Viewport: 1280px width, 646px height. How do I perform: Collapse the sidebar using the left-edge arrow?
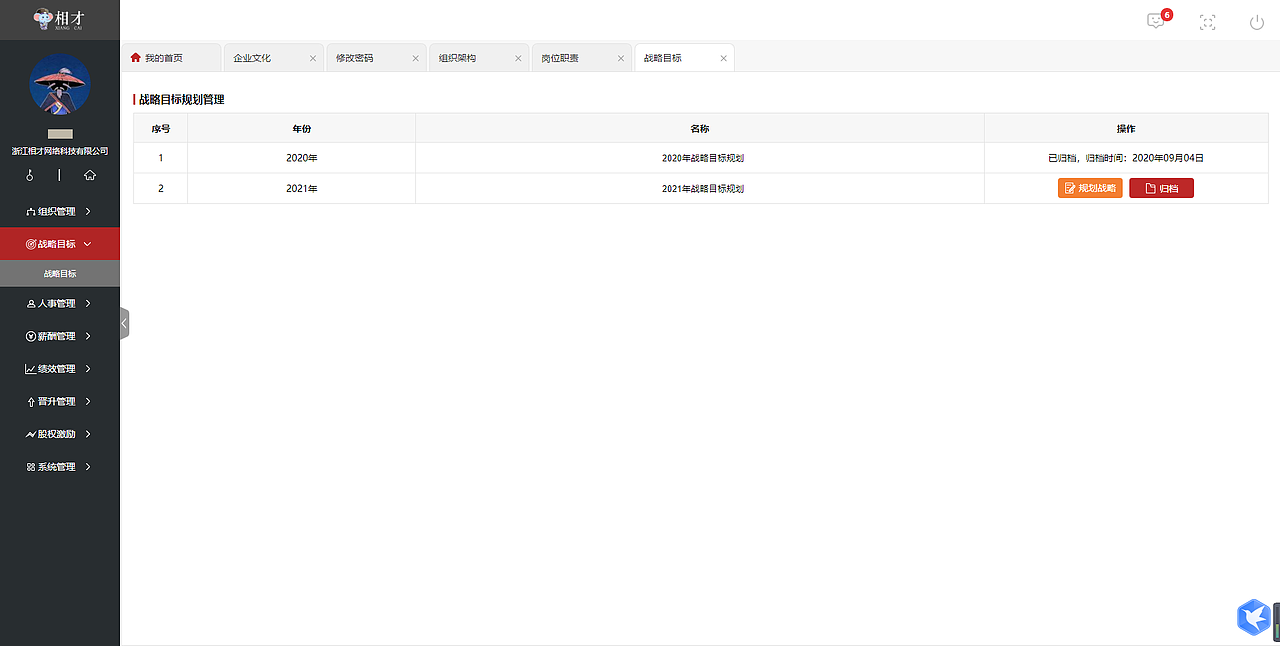[124, 322]
